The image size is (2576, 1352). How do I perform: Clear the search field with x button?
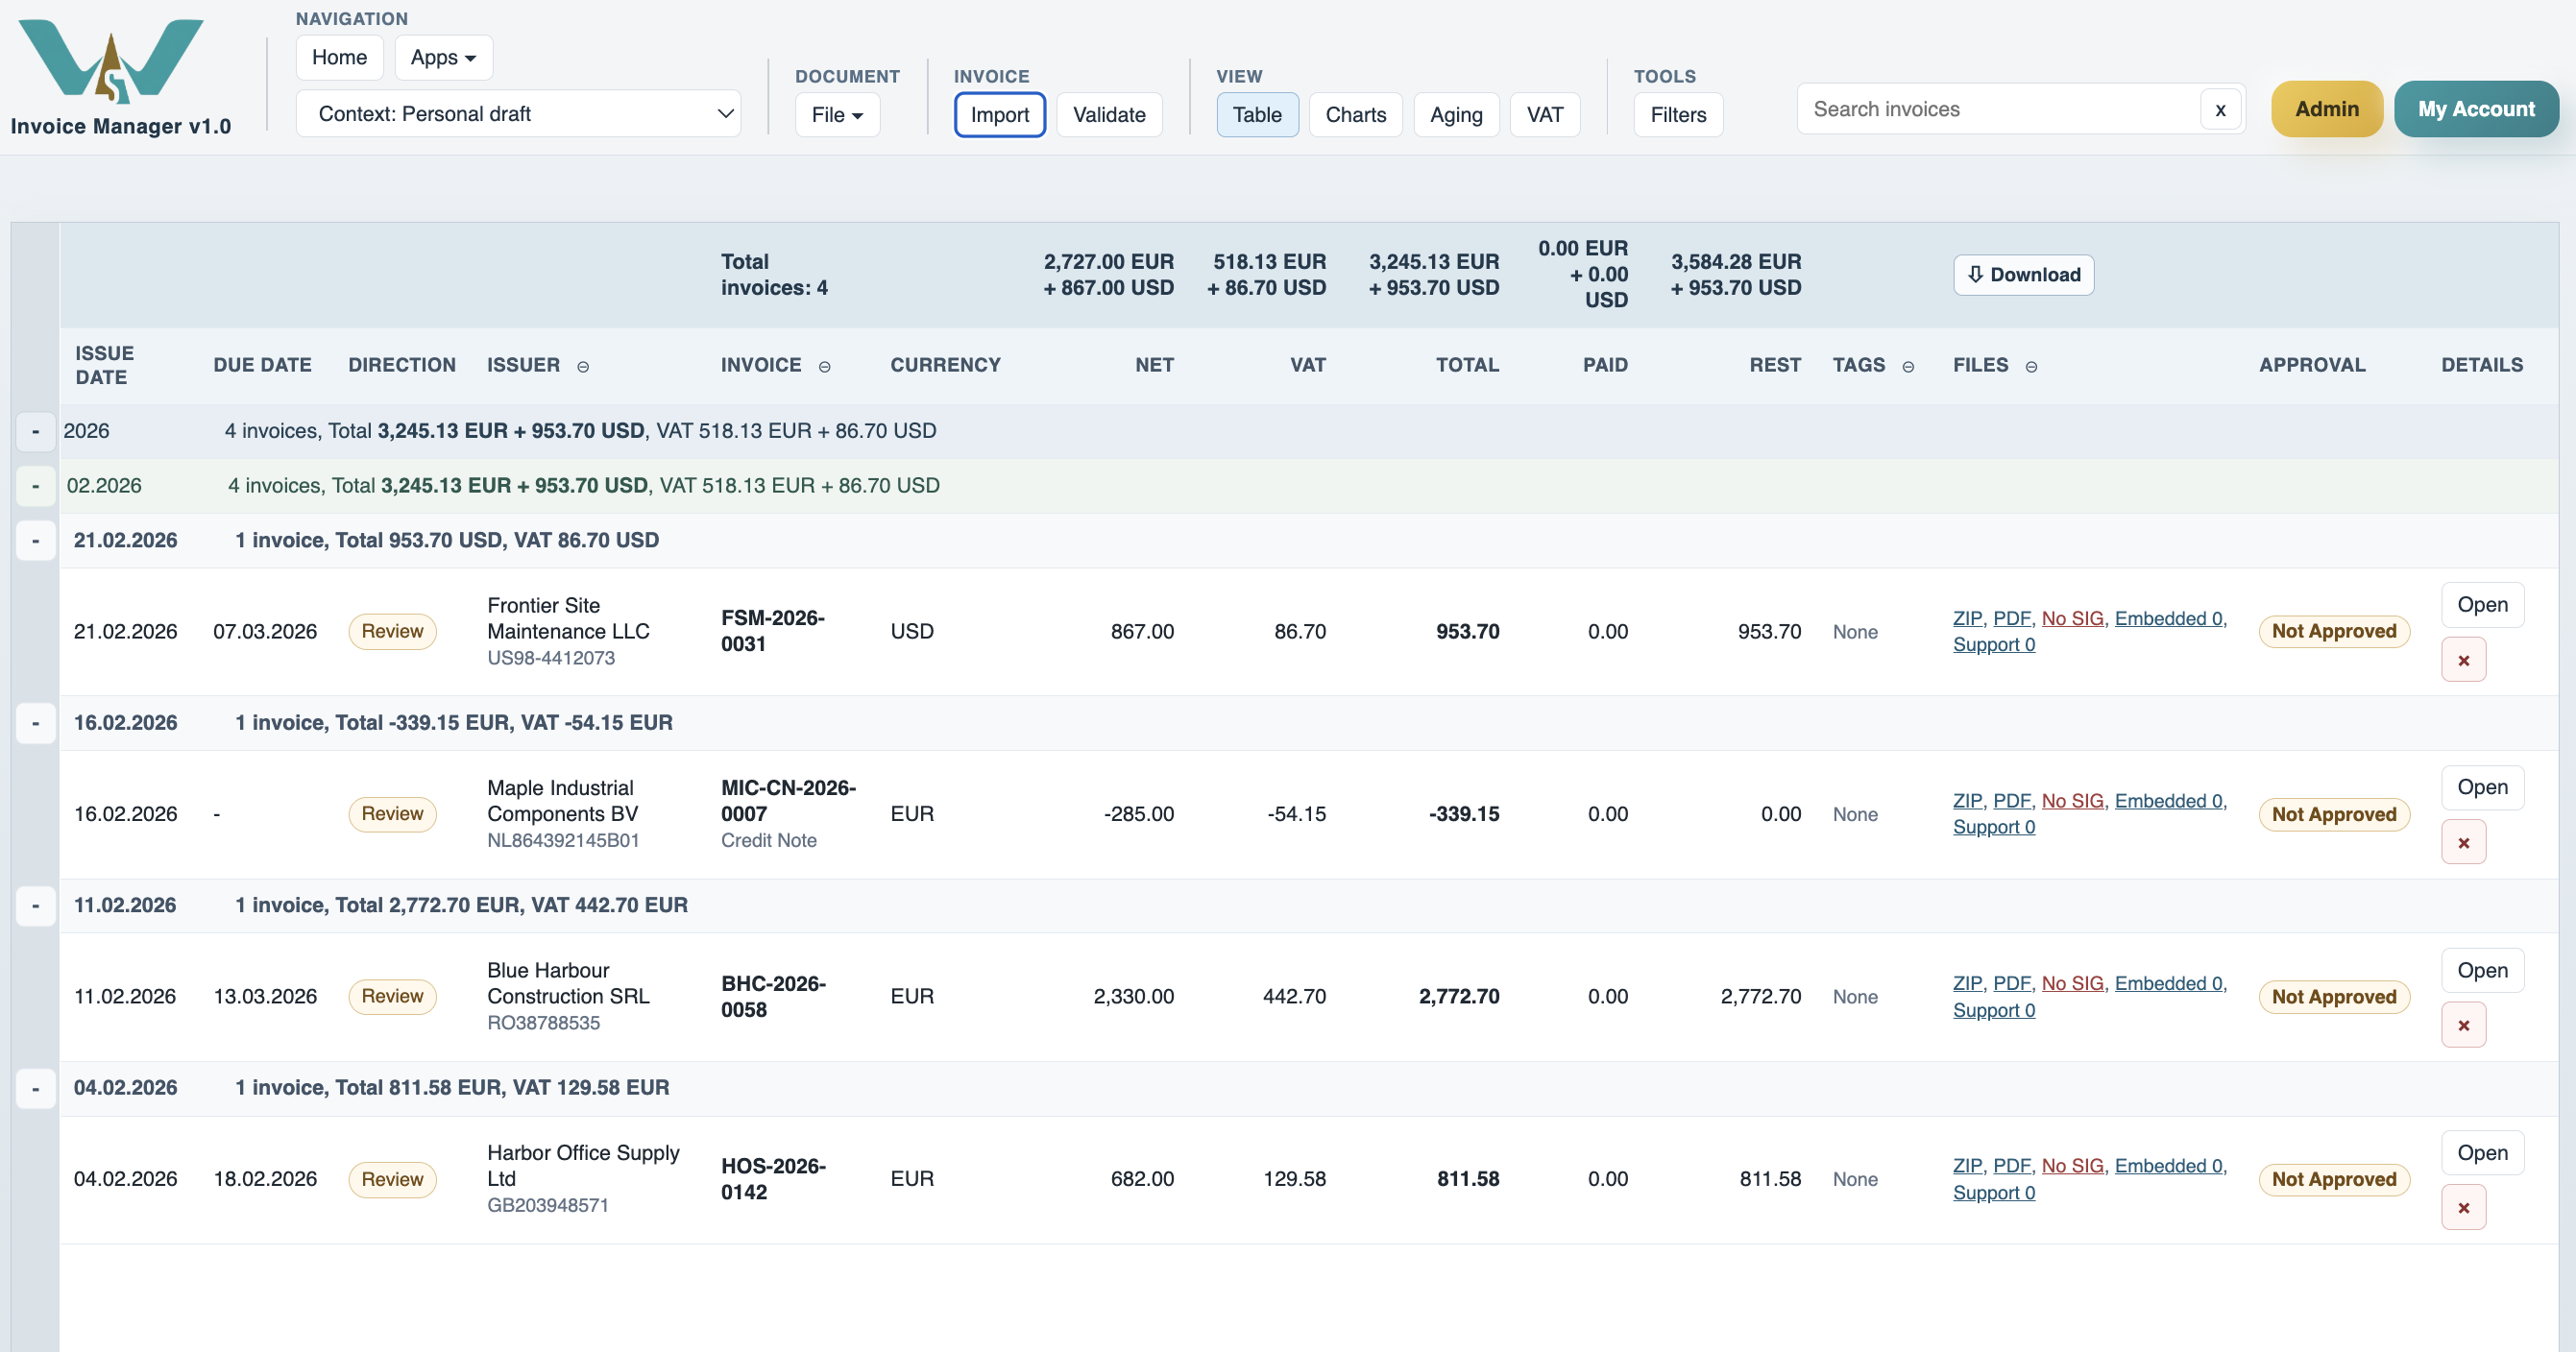point(2220,109)
